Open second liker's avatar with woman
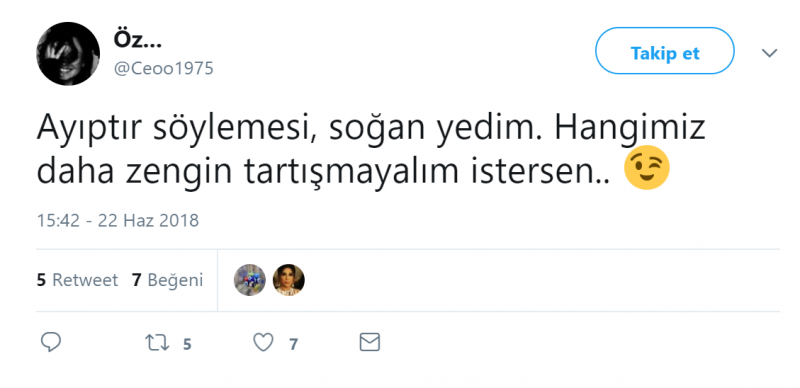The image size is (800, 388). tap(289, 280)
